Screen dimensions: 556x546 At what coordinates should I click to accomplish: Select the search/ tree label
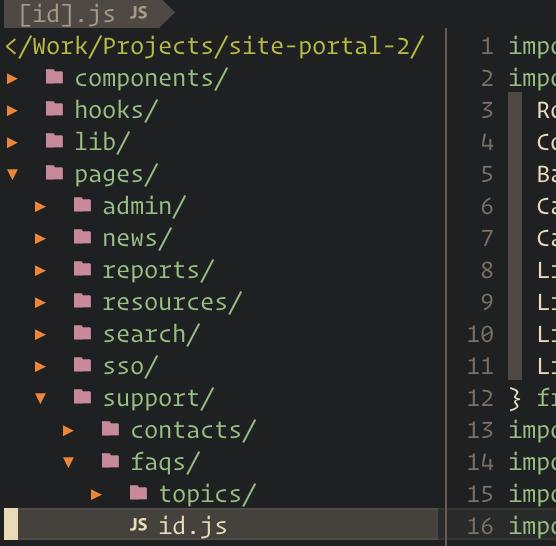(x=151, y=334)
